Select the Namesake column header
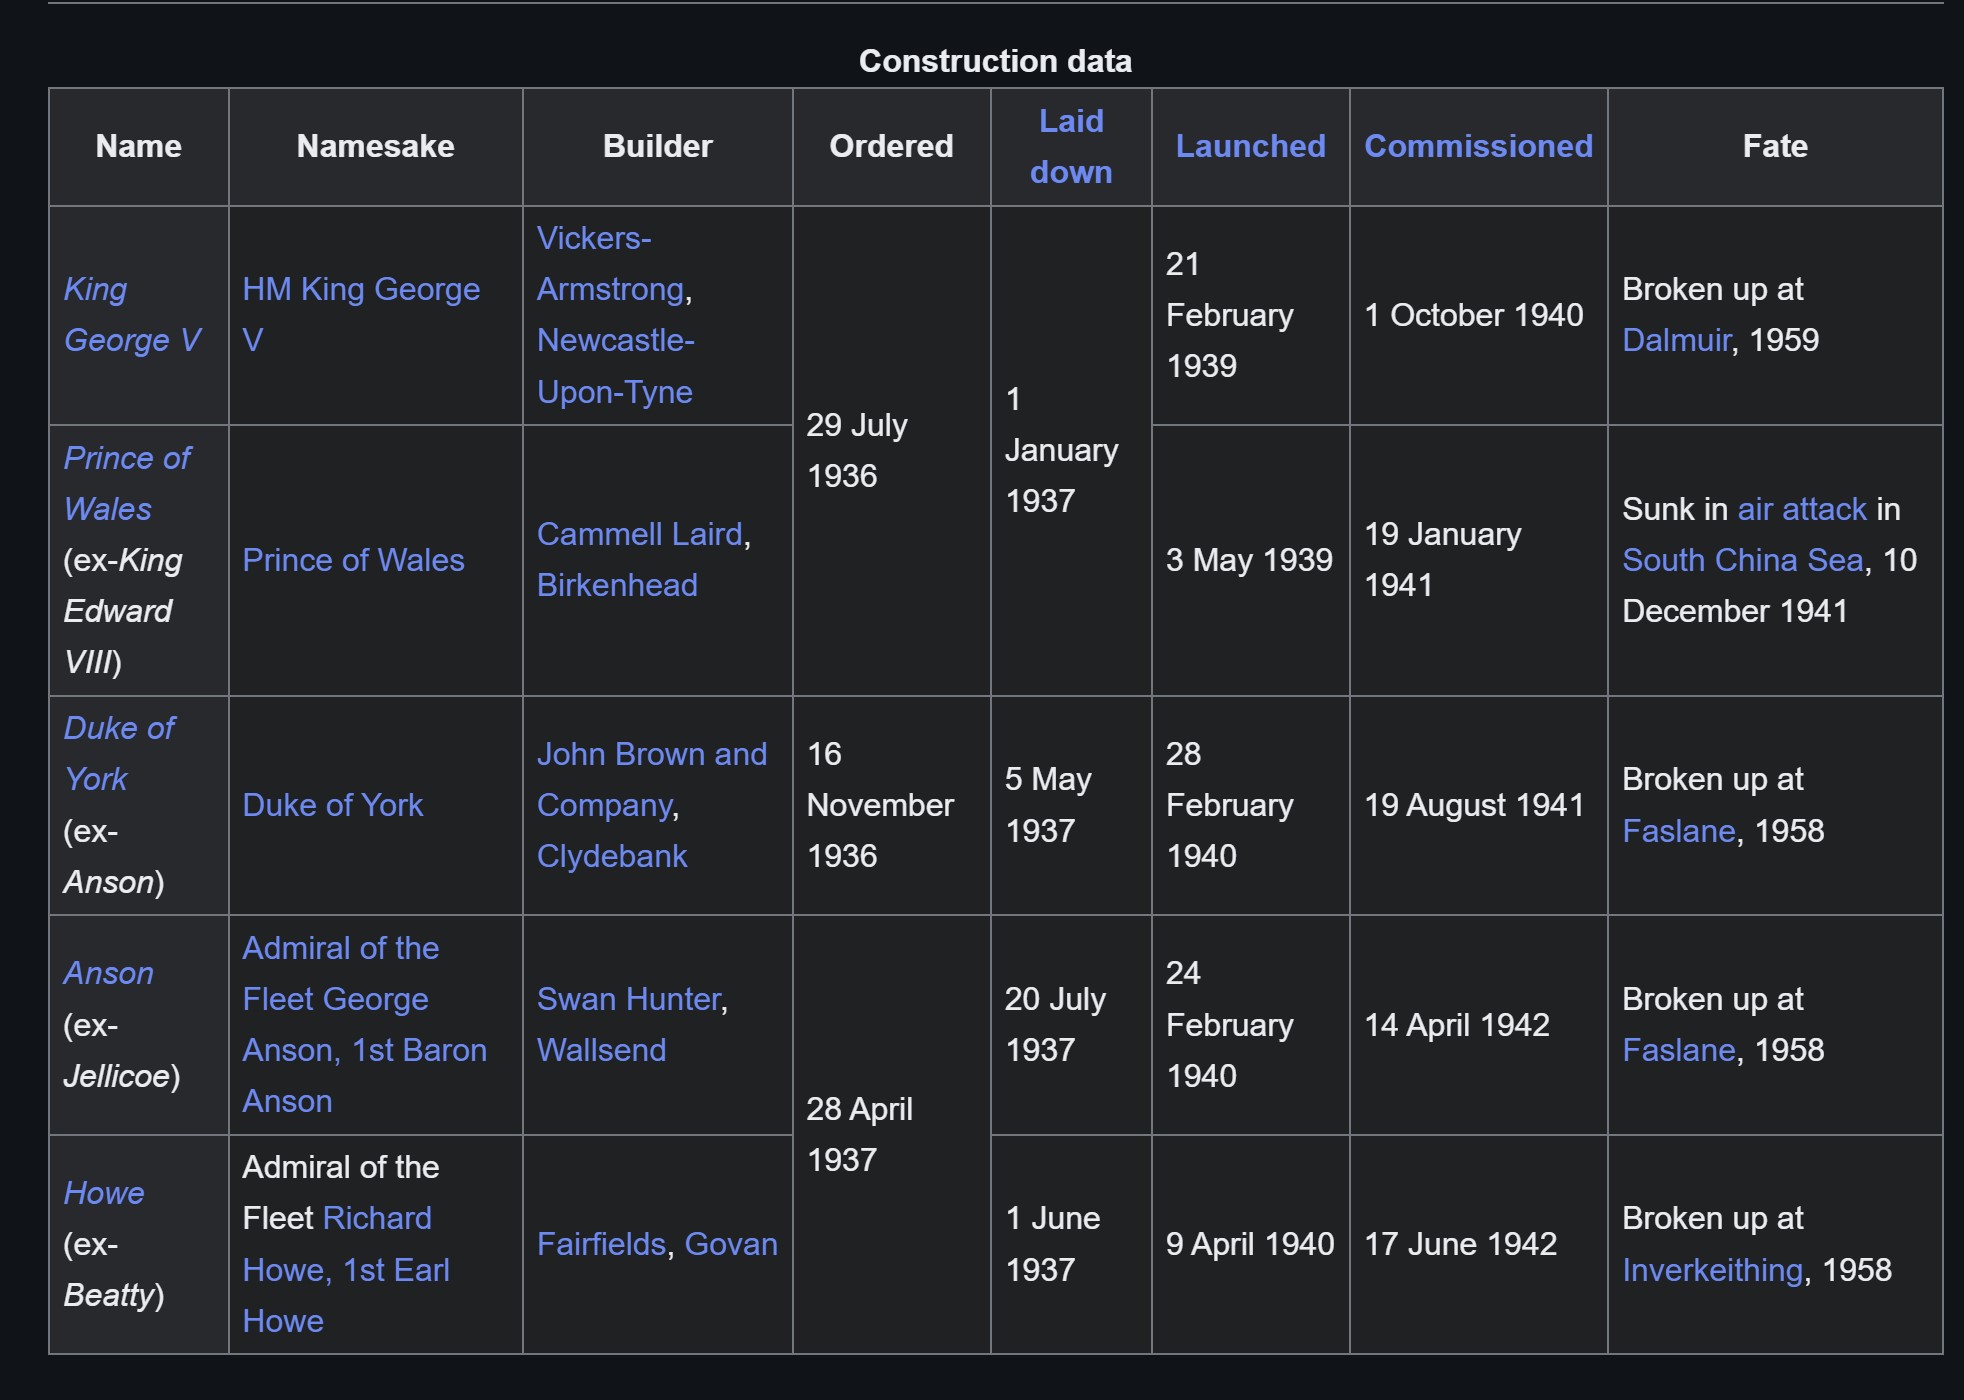Image resolution: width=1964 pixels, height=1400 pixels. coord(376,147)
